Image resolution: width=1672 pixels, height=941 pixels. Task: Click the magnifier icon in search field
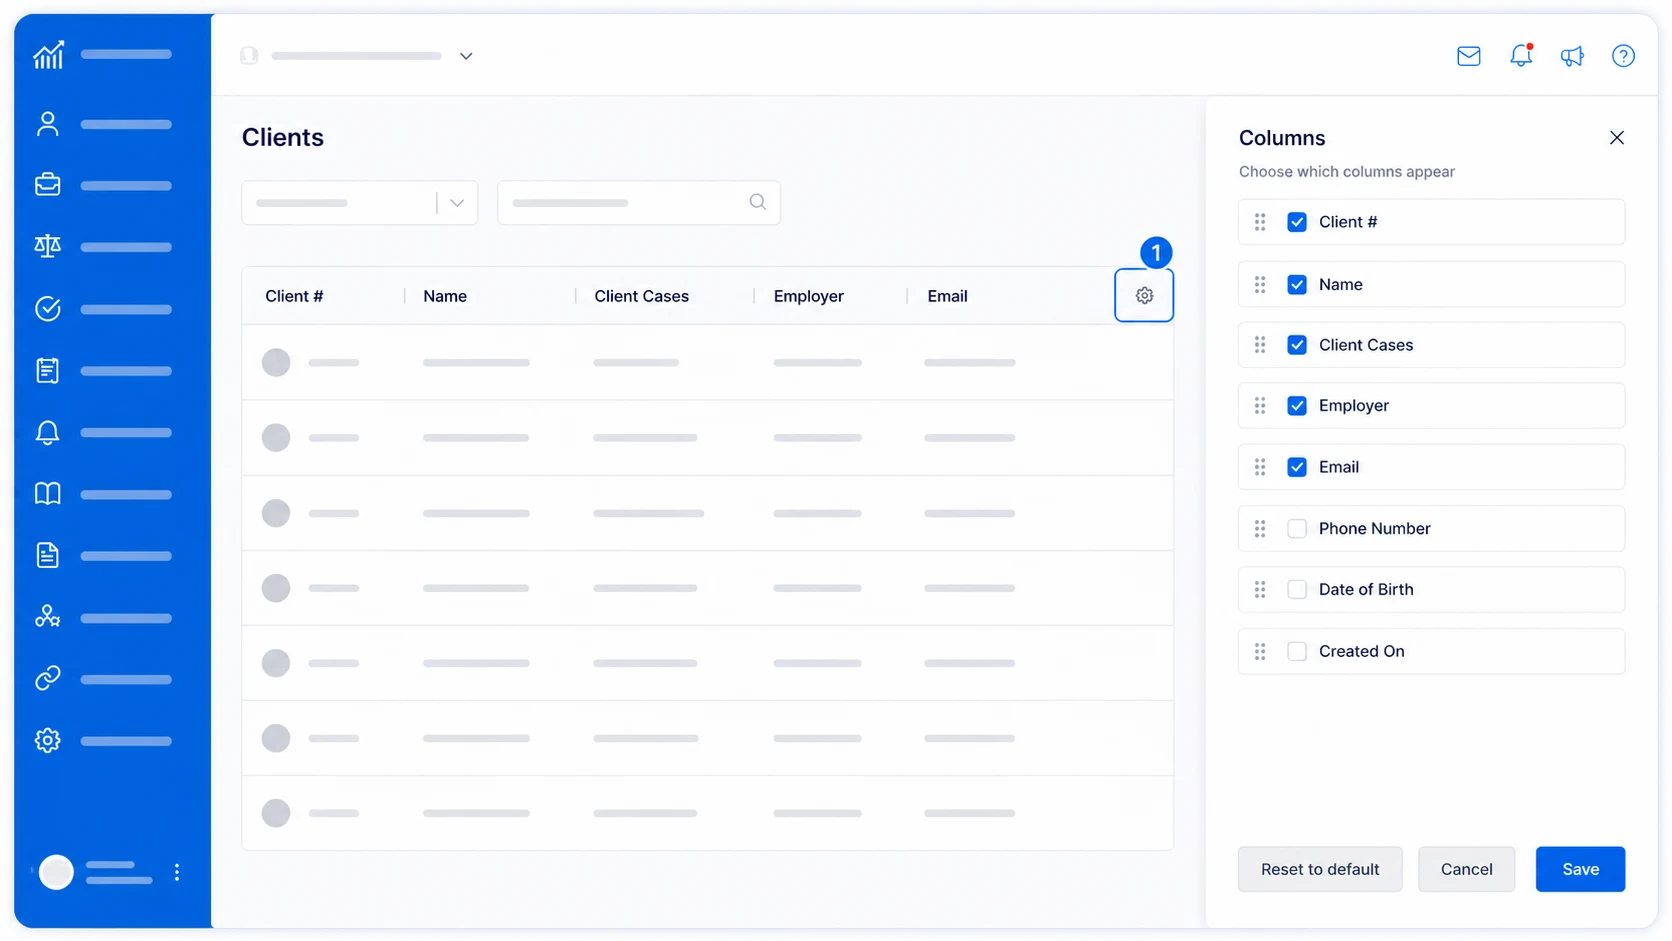(x=758, y=202)
